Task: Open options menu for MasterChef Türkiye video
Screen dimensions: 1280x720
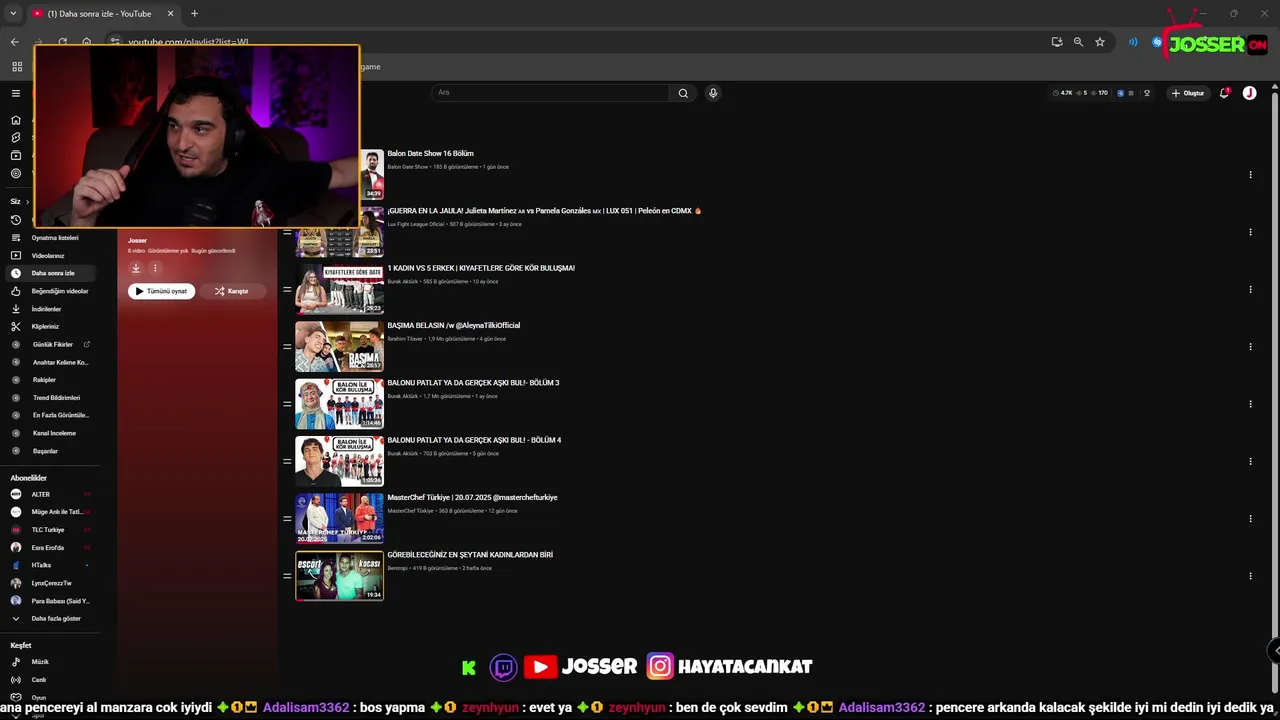Action: 1250,519
